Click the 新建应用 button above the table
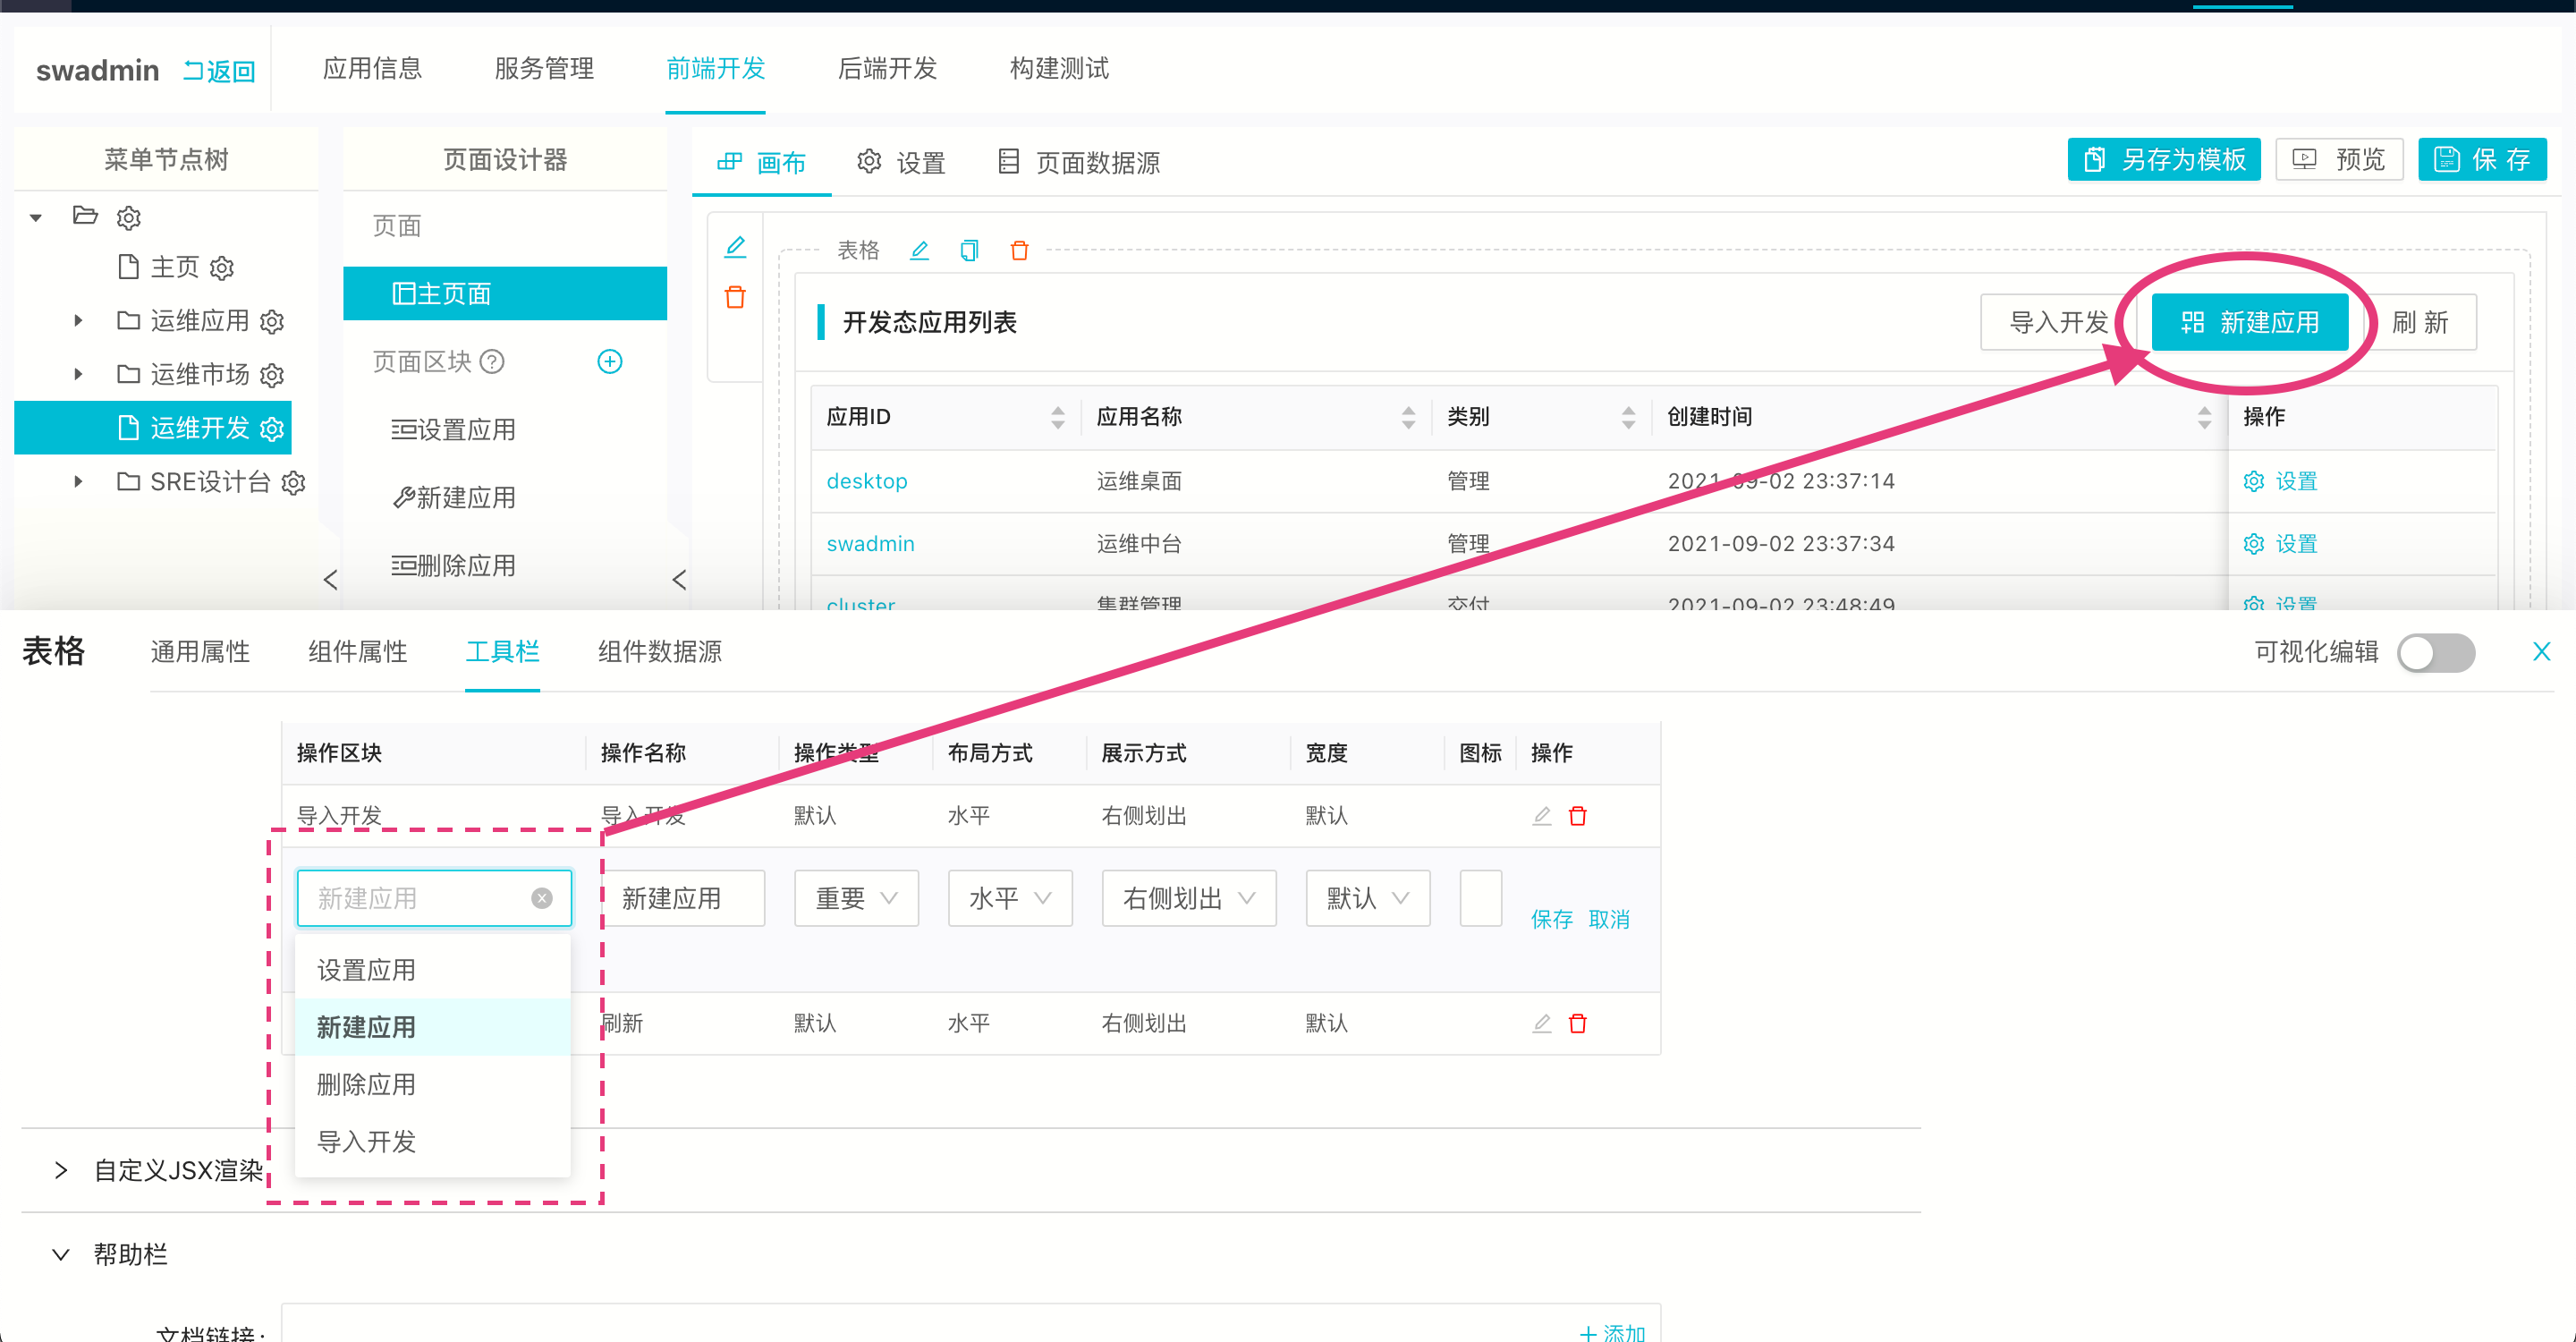This screenshot has width=2576, height=1342. pos(2250,322)
